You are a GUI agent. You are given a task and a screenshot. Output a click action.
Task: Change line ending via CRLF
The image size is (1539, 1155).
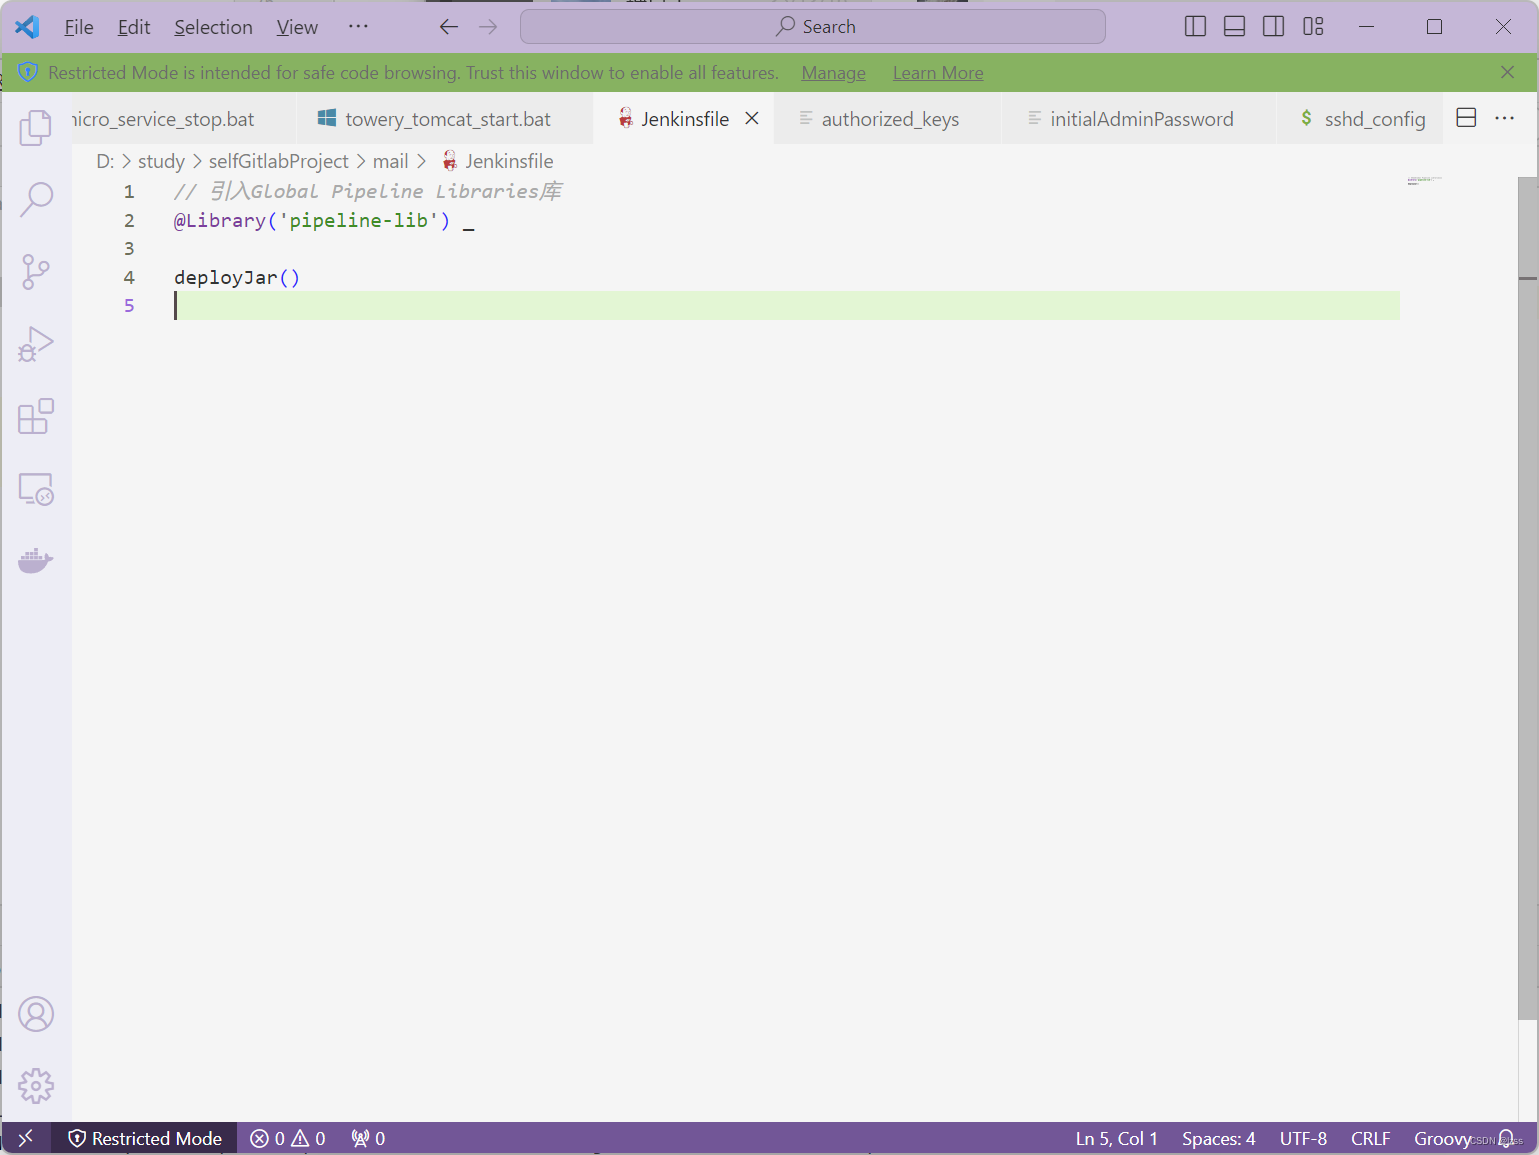(x=1370, y=1138)
